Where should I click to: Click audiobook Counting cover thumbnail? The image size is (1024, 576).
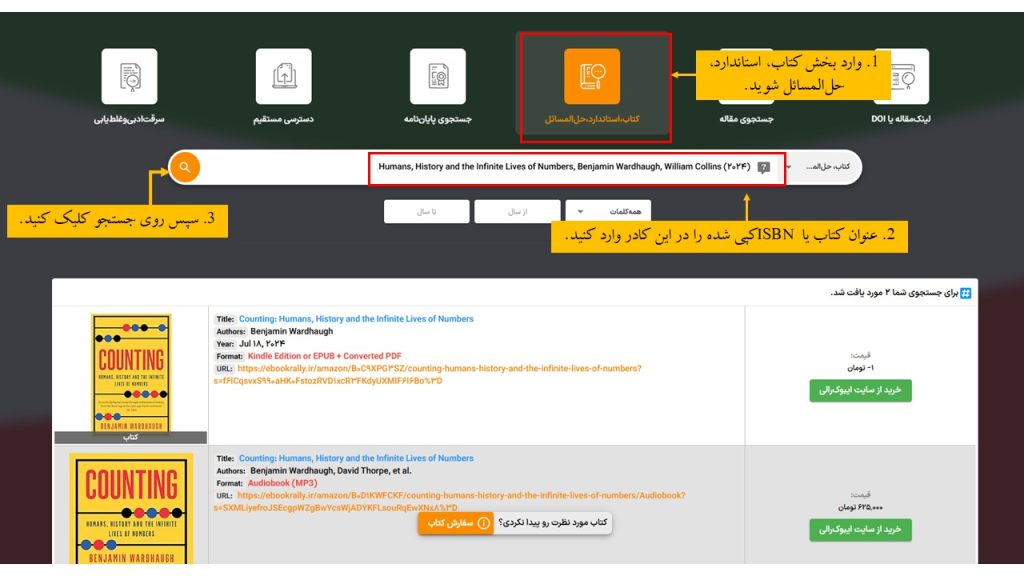pyautogui.click(x=131, y=509)
